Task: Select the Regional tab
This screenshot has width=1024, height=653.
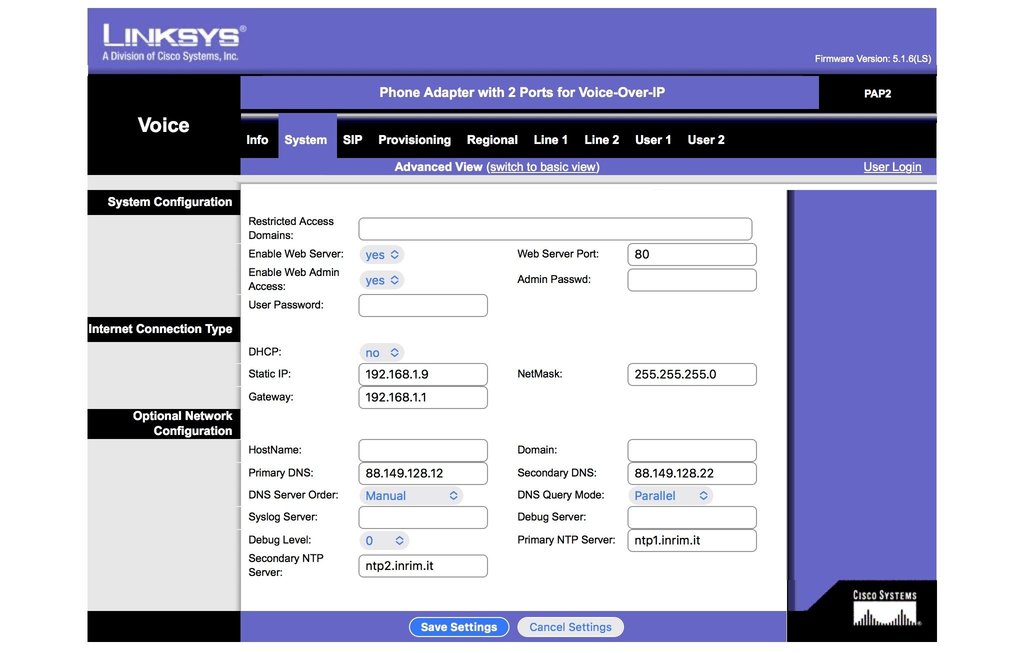Action: 492,140
